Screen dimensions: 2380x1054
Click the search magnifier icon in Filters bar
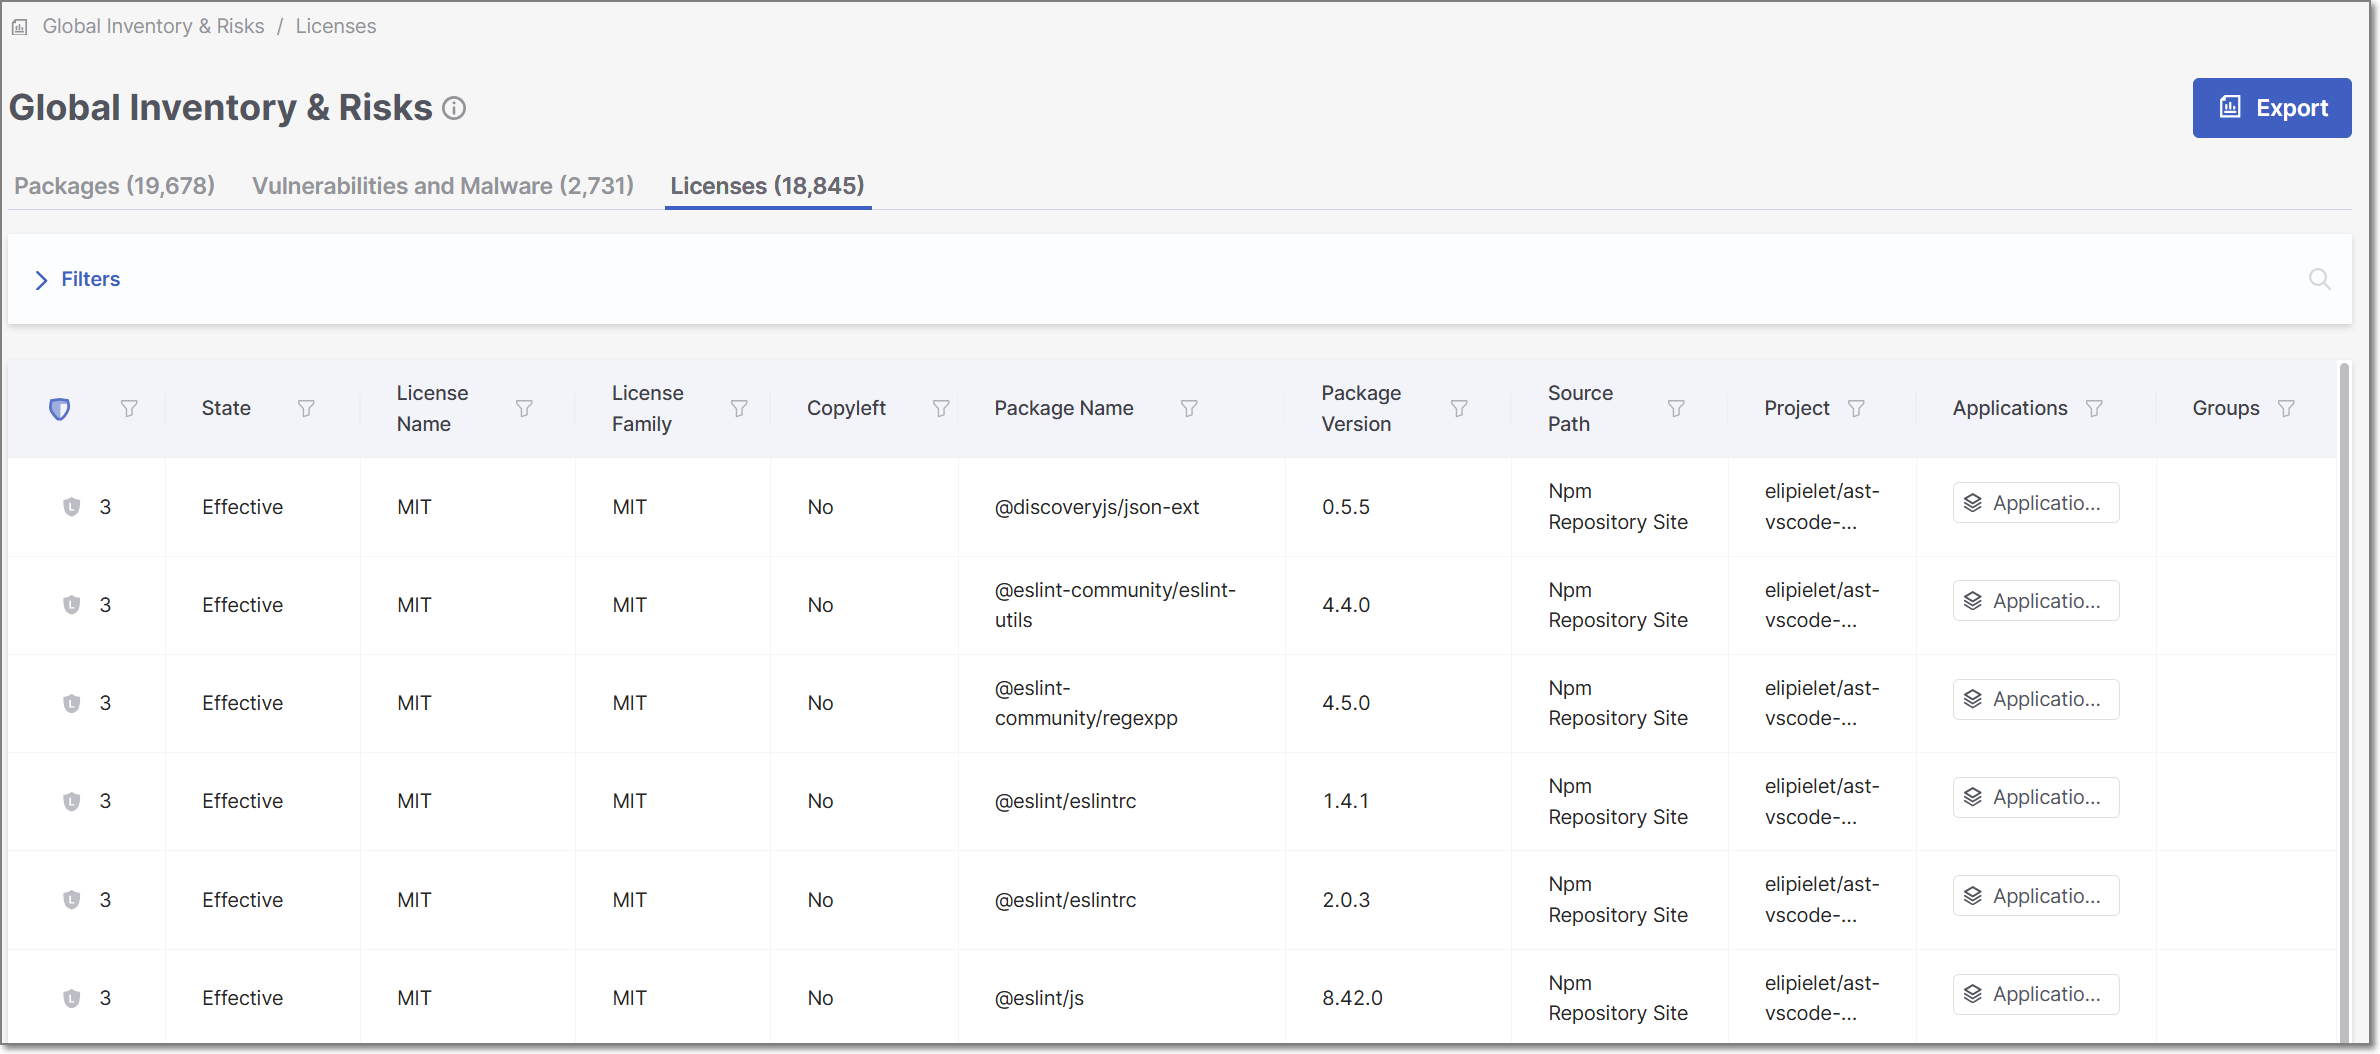tap(2319, 279)
